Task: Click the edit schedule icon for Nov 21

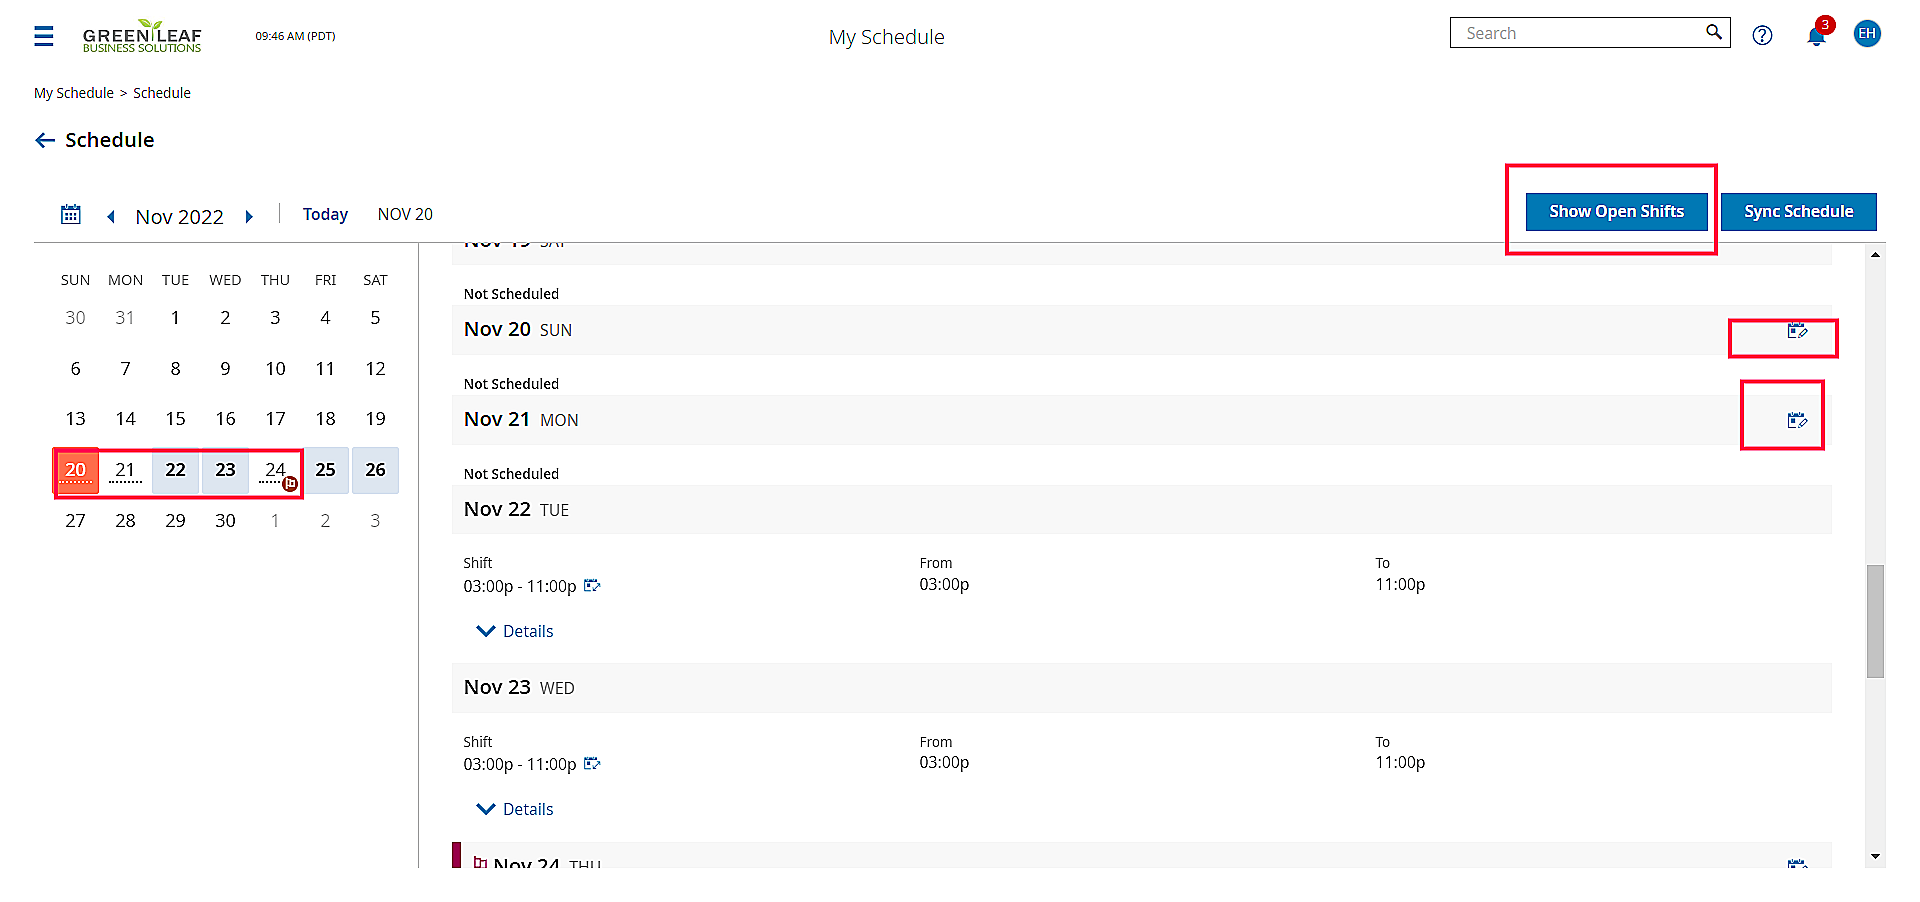Action: coord(1797,421)
